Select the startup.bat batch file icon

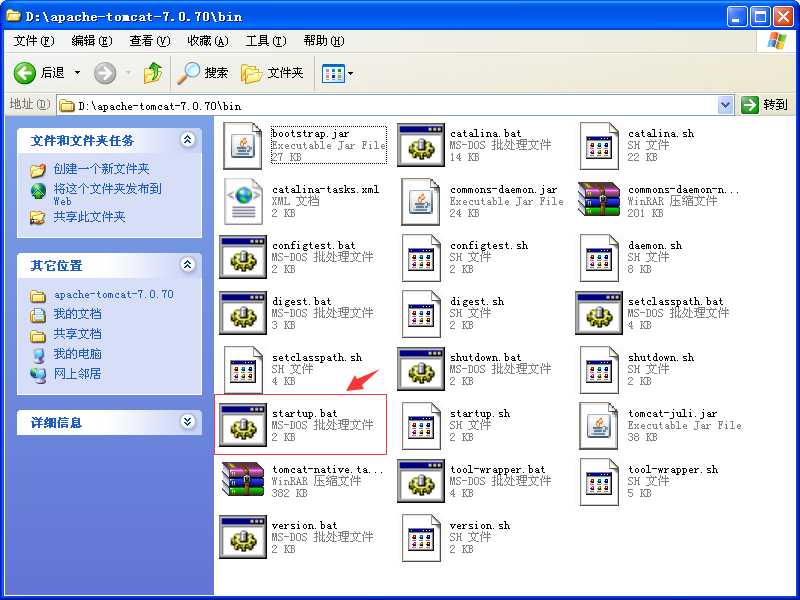[x=243, y=425]
